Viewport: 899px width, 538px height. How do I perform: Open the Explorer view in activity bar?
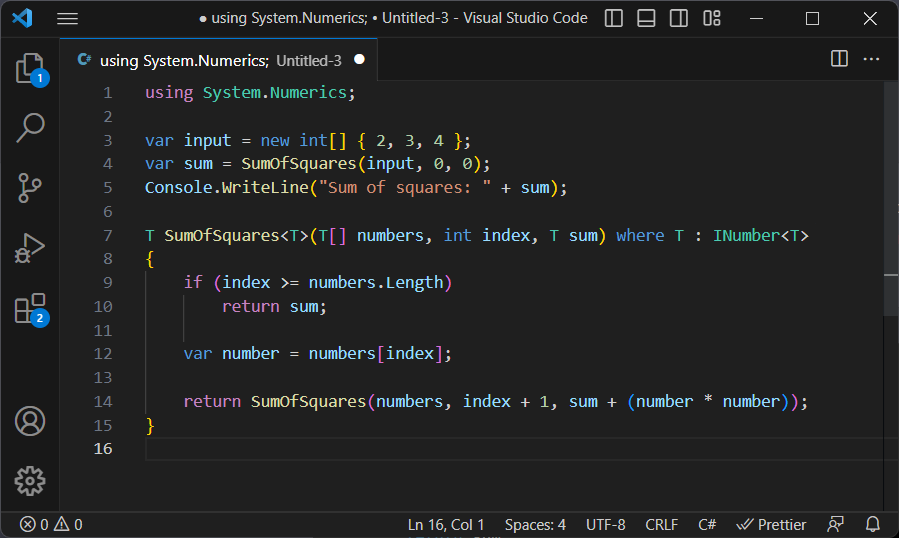coord(30,69)
